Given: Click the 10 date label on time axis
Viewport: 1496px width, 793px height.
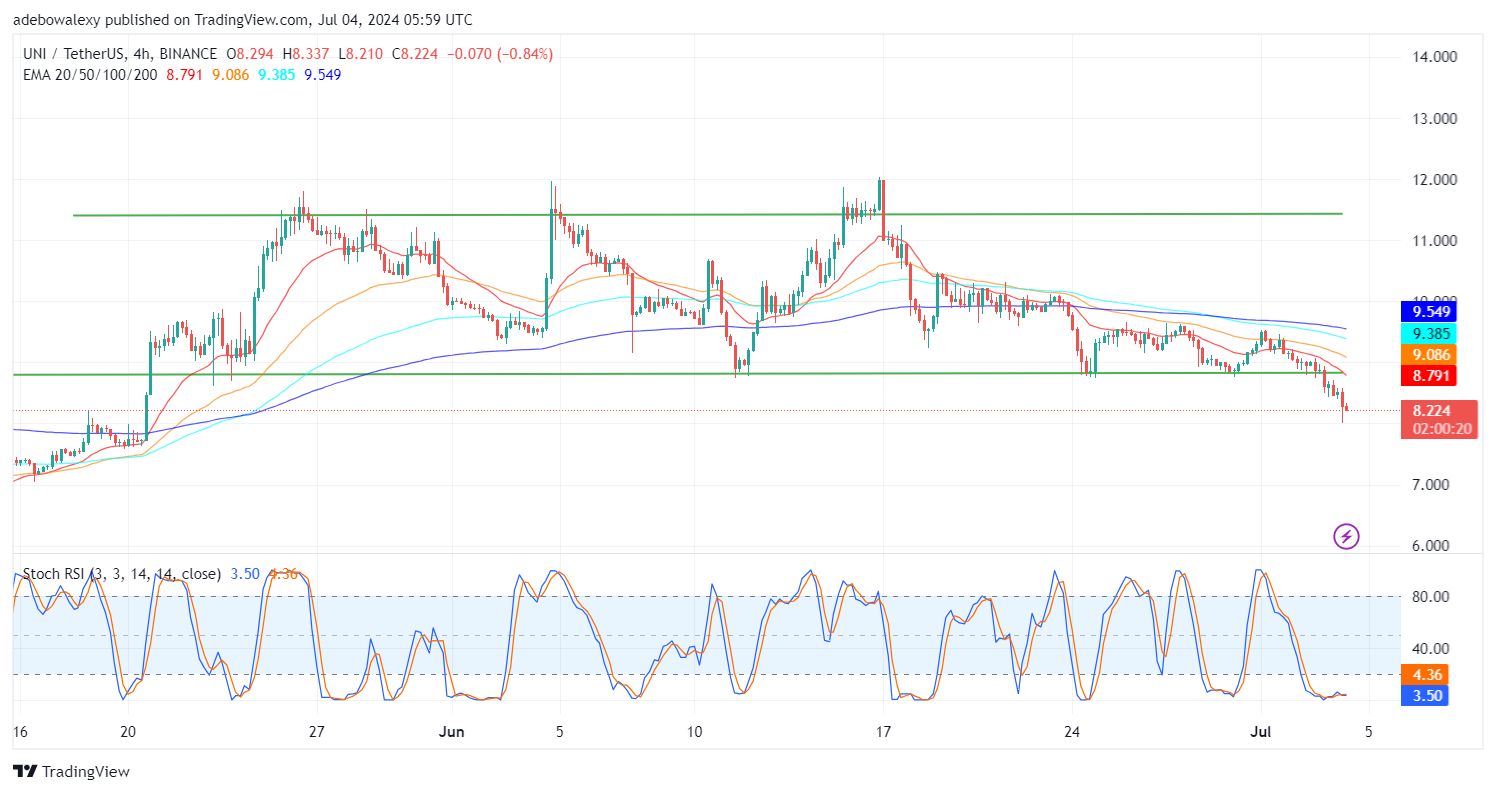Looking at the screenshot, I should [695, 731].
